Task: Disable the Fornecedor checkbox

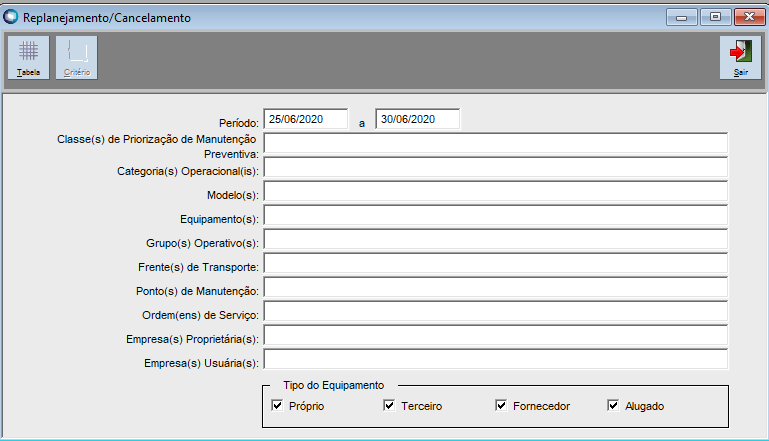Action: tap(502, 406)
